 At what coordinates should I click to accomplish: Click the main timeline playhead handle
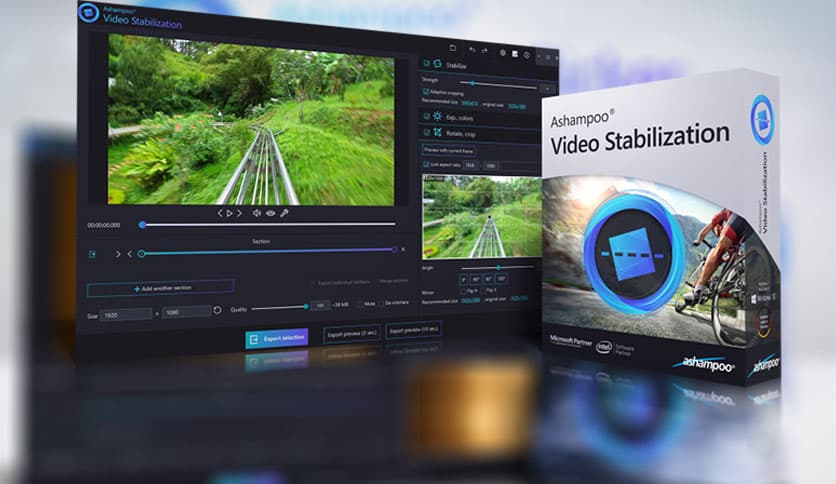pos(142,225)
